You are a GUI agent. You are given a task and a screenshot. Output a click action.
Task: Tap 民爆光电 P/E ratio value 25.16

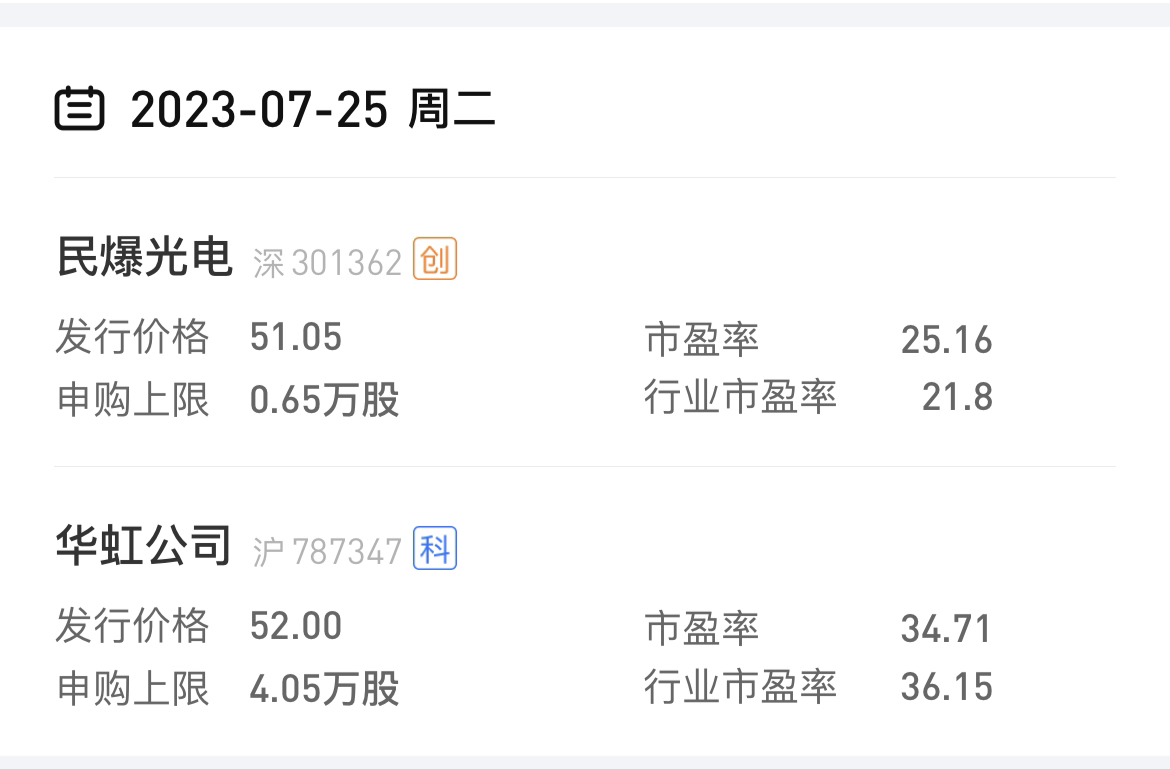point(946,340)
